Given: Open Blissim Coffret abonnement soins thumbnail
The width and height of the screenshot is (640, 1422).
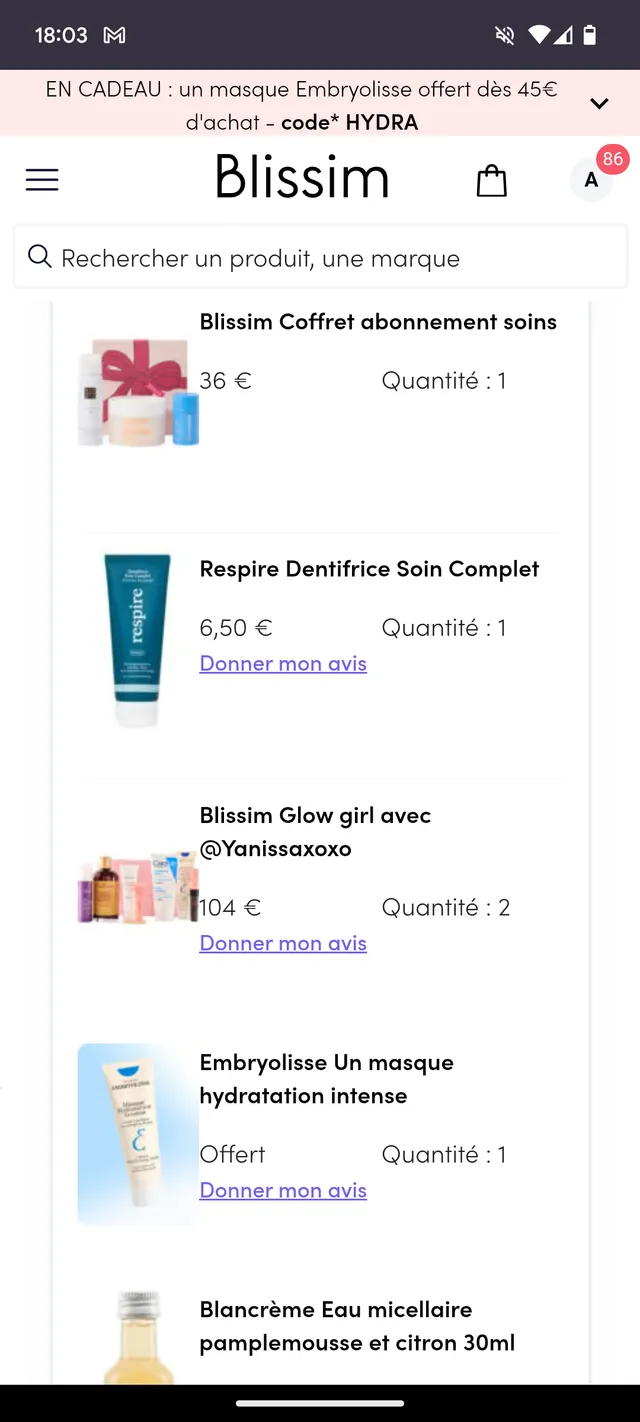Looking at the screenshot, I should 138,392.
